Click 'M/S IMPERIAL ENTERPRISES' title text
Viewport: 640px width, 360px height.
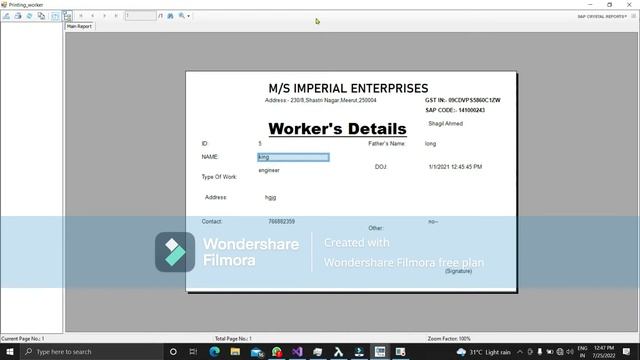[348, 88]
